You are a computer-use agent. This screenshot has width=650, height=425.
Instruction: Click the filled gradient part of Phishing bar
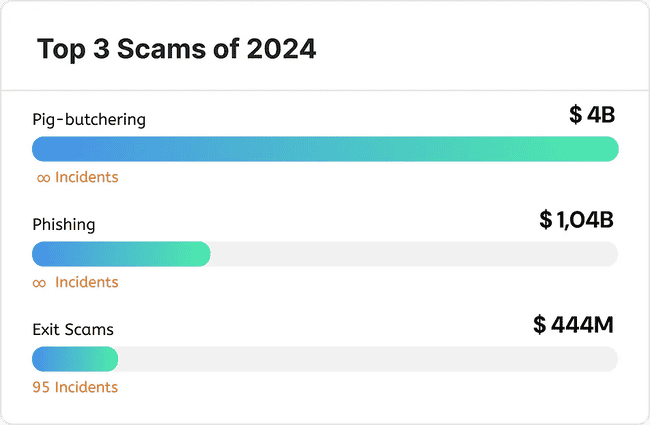[120, 254]
